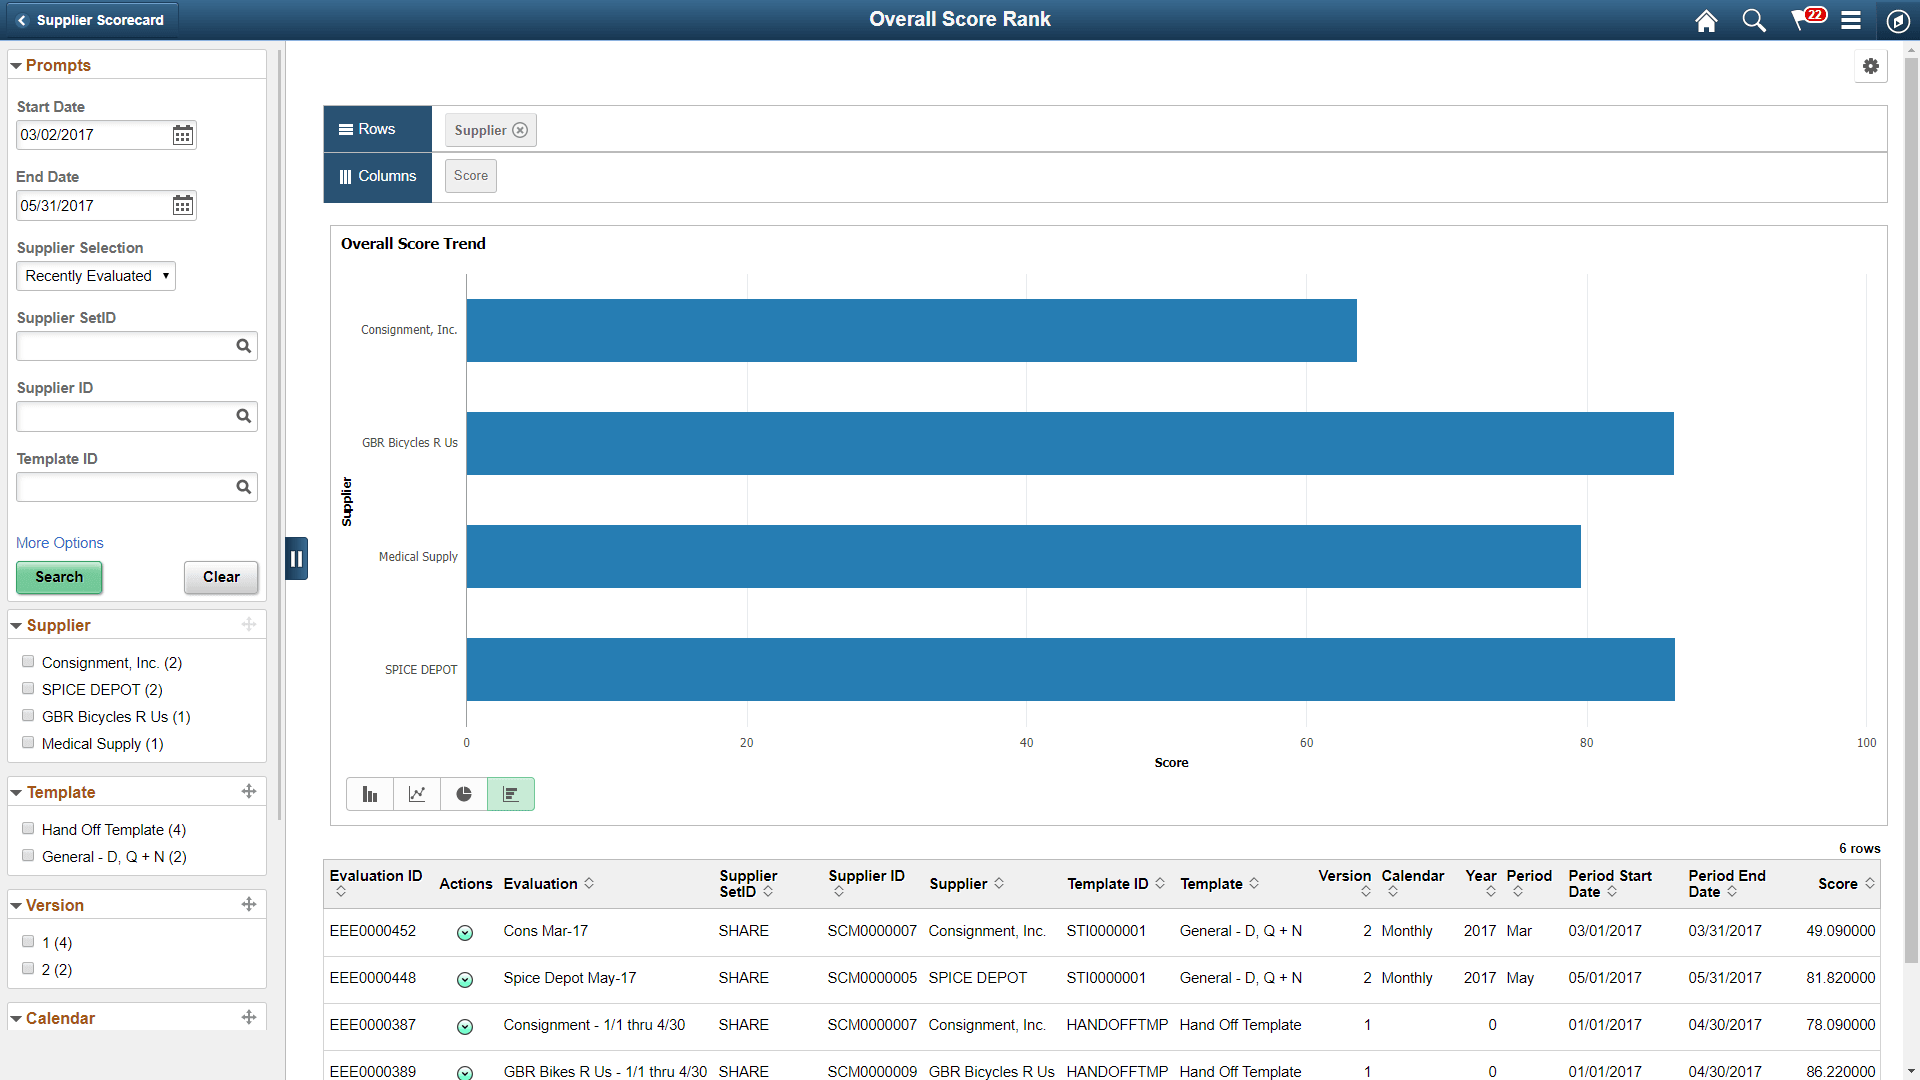
Task: Open the NavBar compass icon
Action: [x=1899, y=20]
